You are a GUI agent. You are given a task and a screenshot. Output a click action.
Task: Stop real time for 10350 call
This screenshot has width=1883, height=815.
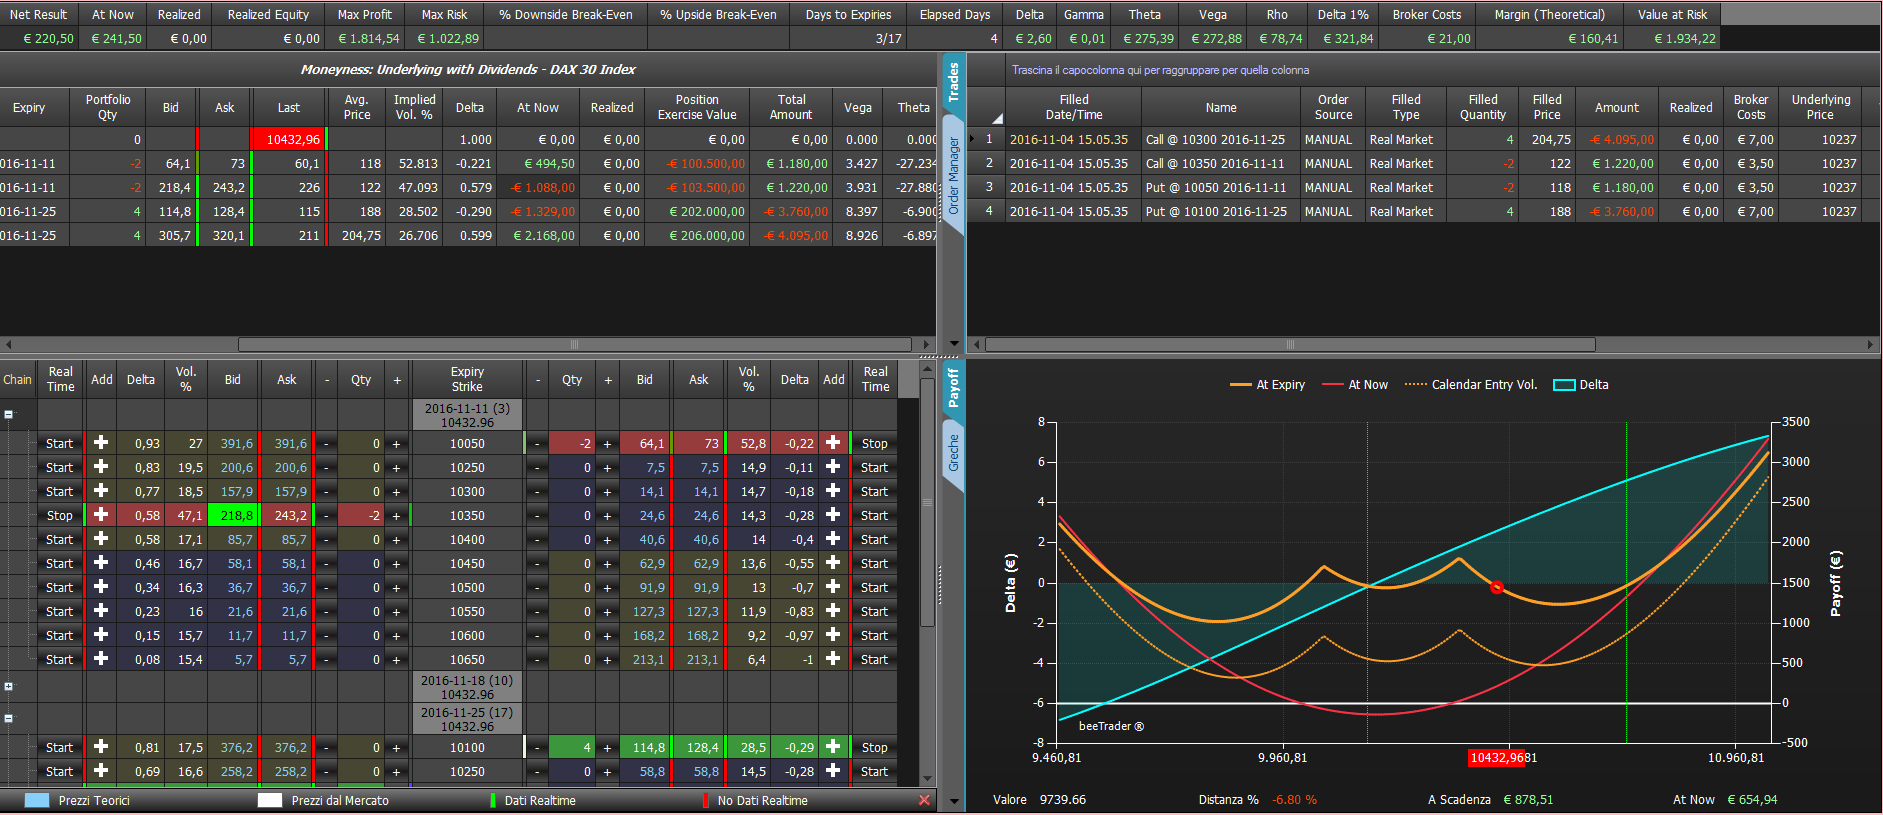pos(60,515)
